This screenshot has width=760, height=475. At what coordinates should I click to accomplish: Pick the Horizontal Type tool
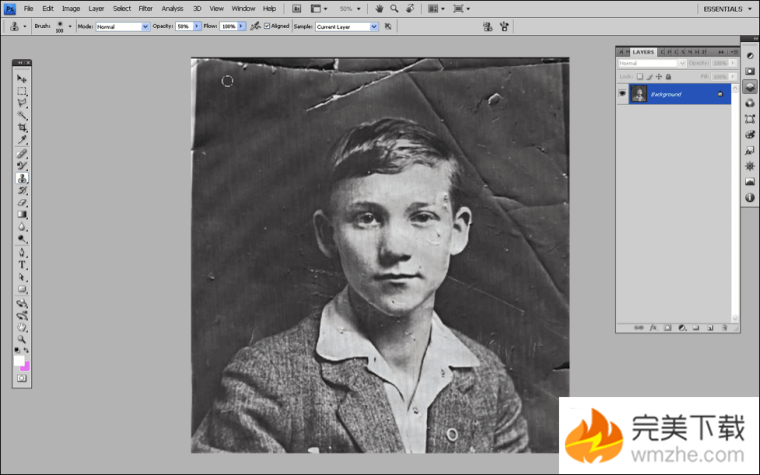click(22, 264)
